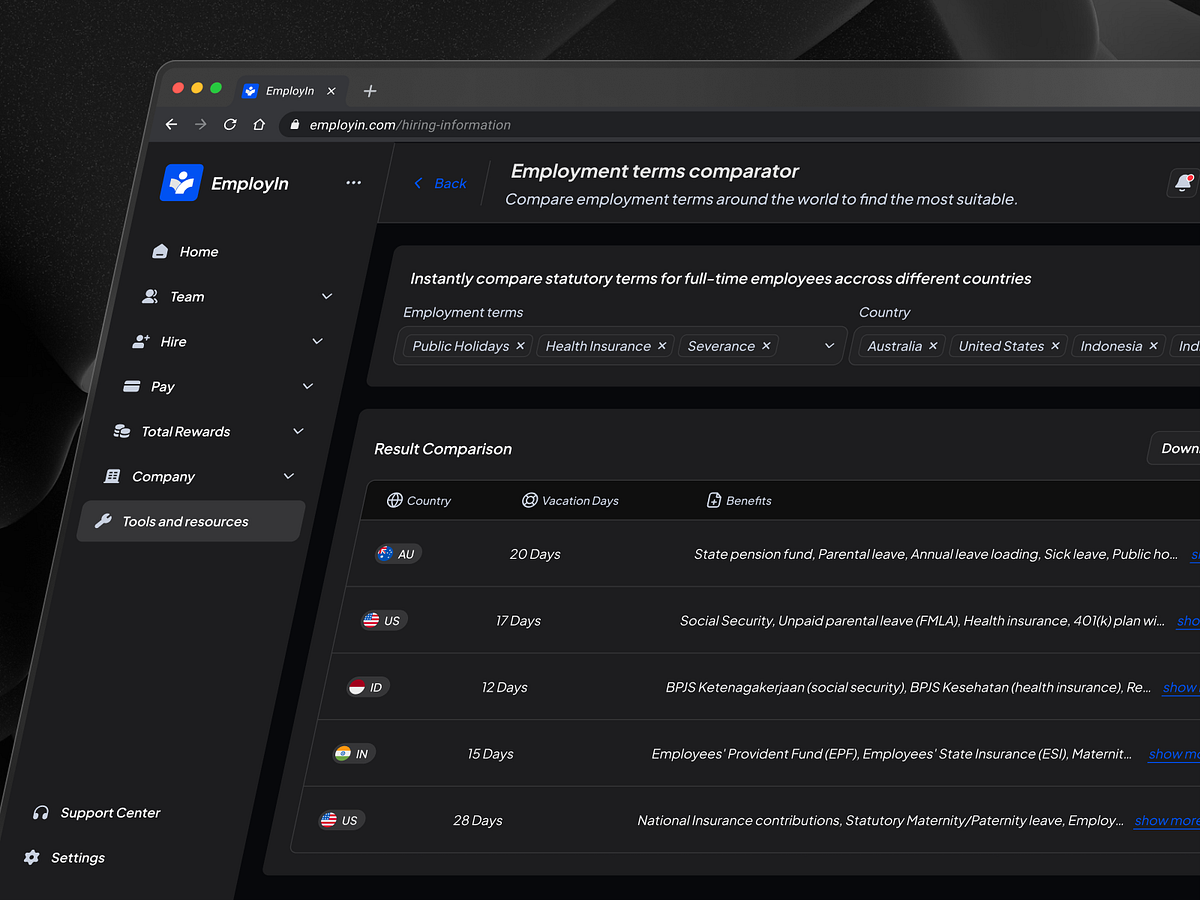Select the Pay section icon
Screen dimensions: 1200x900
[x=132, y=386]
